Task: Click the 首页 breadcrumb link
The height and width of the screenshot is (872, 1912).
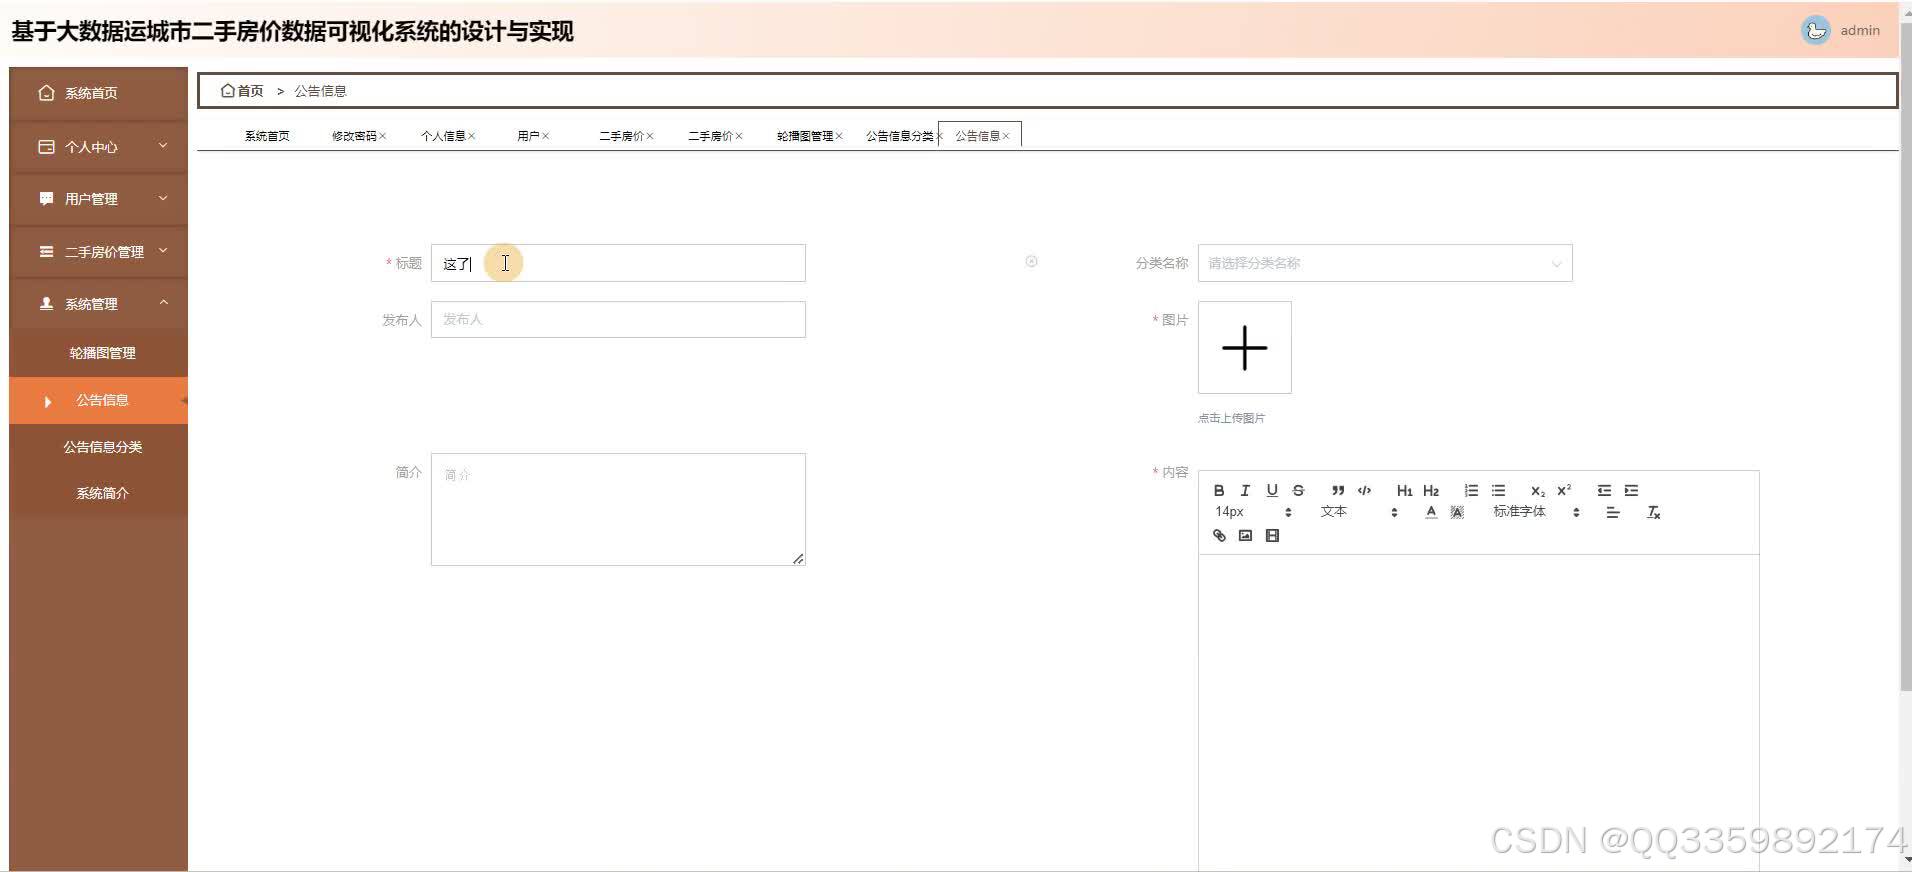Action: [250, 91]
